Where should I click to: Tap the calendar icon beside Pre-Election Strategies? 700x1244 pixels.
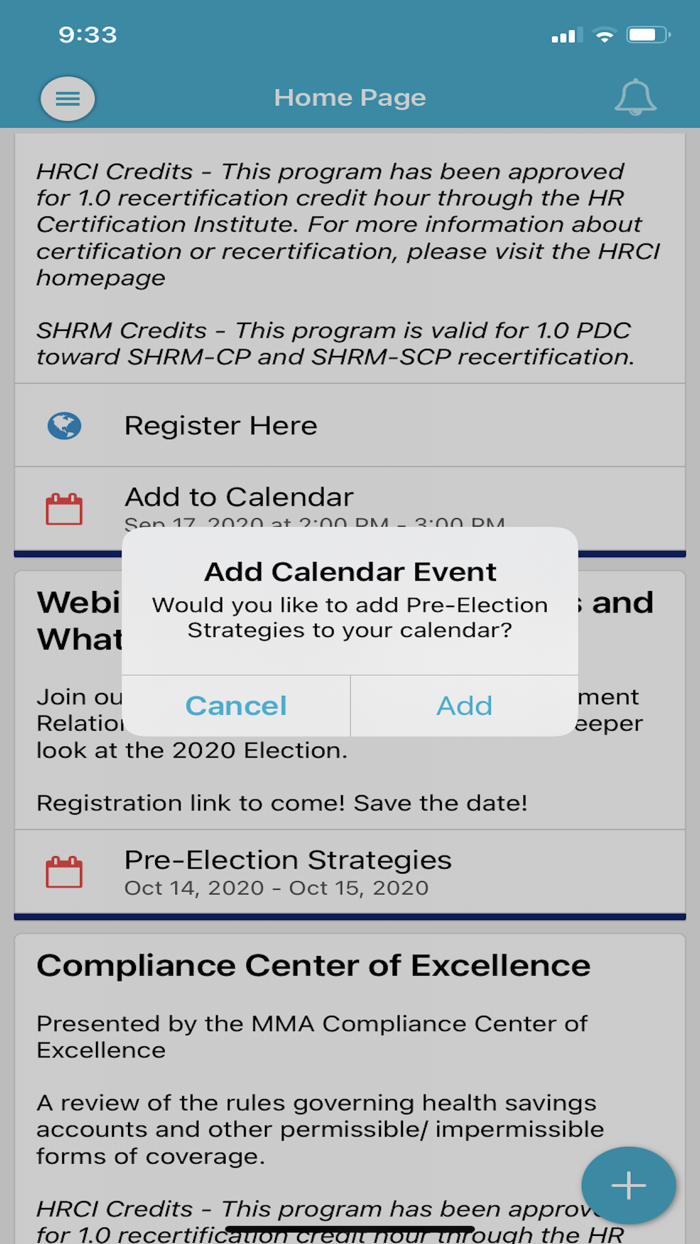[x=65, y=872]
